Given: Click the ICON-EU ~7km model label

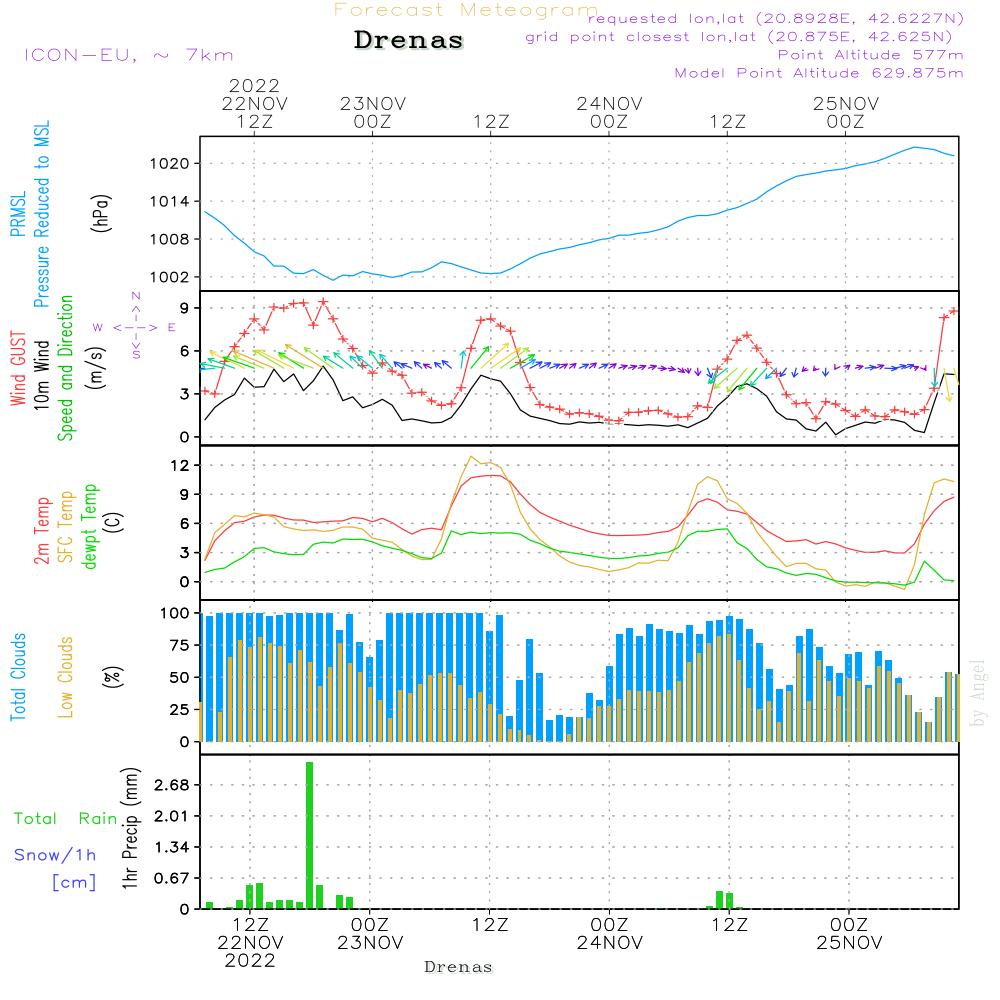Looking at the screenshot, I should coord(129,55).
